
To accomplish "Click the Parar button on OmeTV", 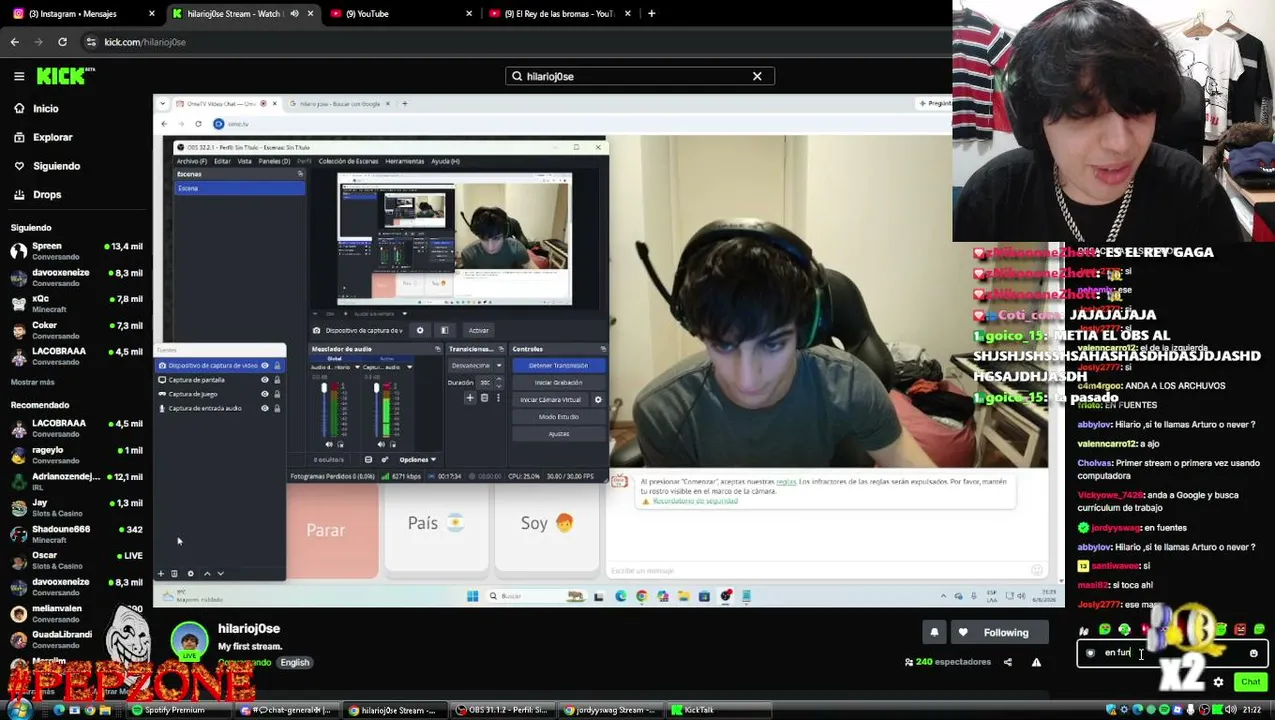I will (325, 530).
